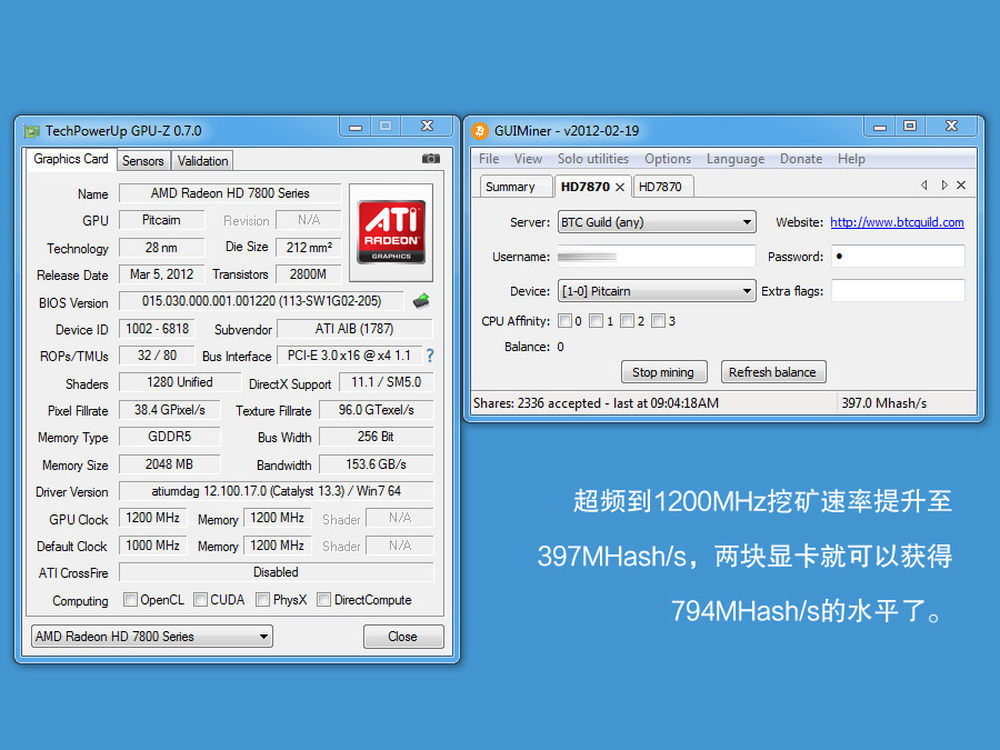Screen dimensions: 1000x750
Task: Click the ATI CrossFire Disabled field
Action: pos(276,573)
